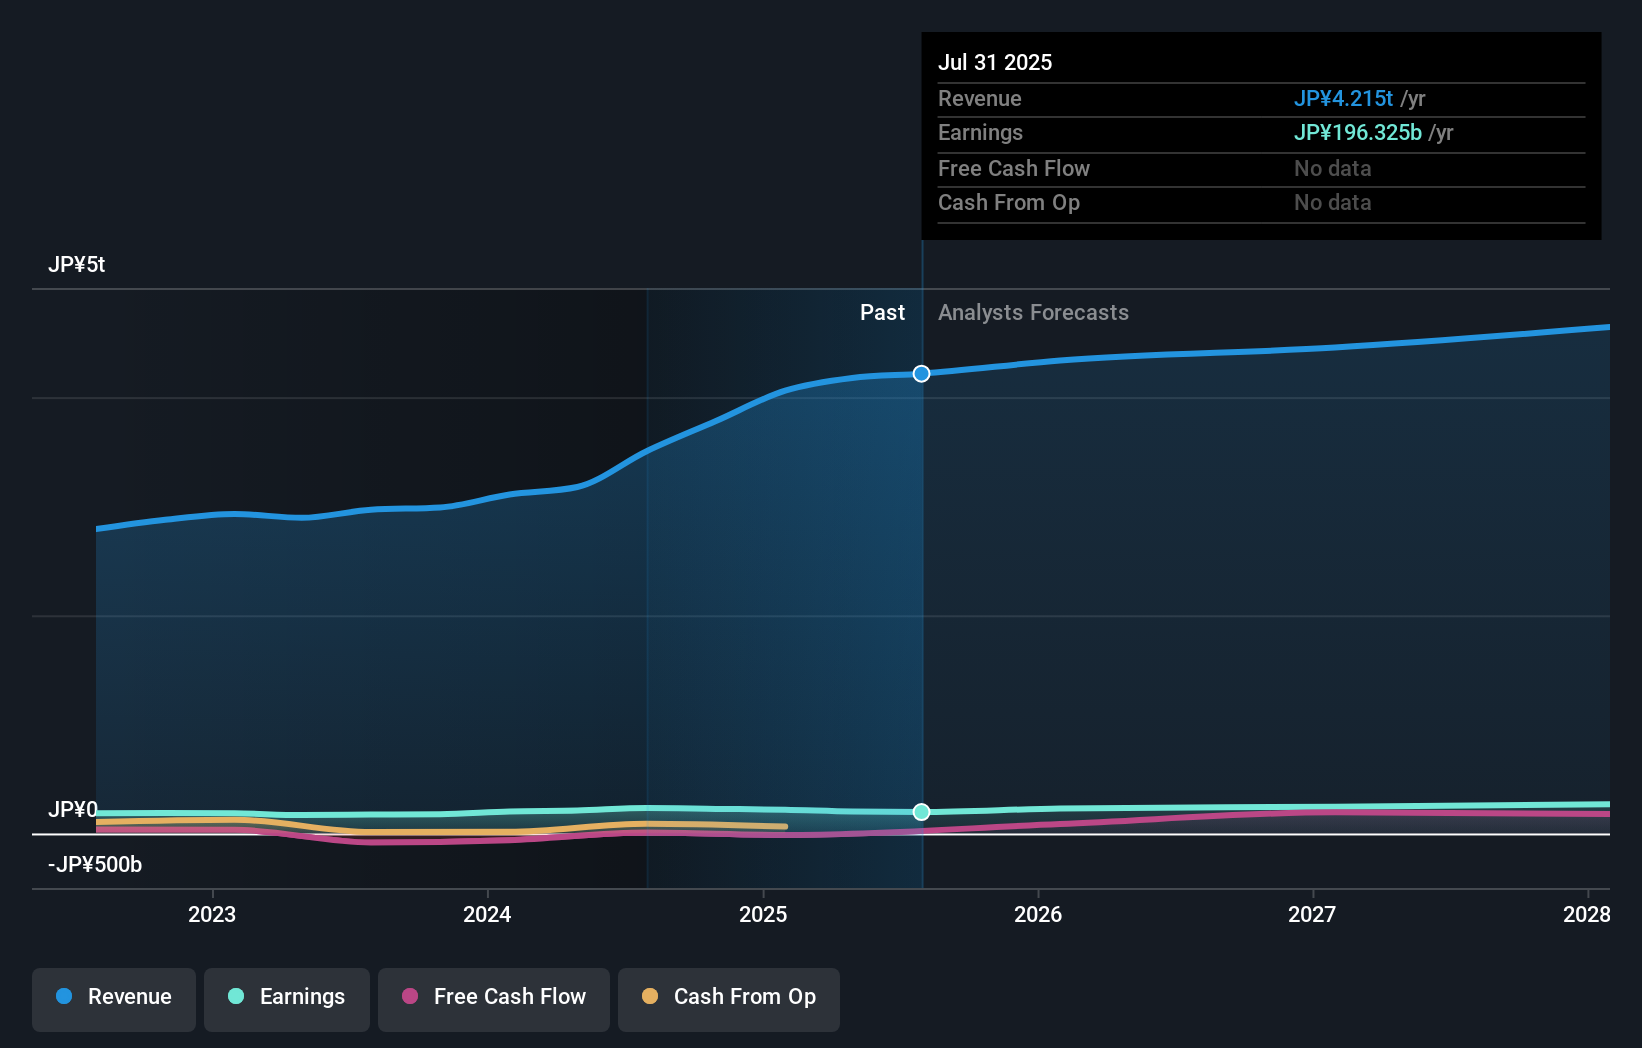Image resolution: width=1642 pixels, height=1048 pixels.
Task: Toggle the Revenue series visibility
Action: (x=113, y=998)
